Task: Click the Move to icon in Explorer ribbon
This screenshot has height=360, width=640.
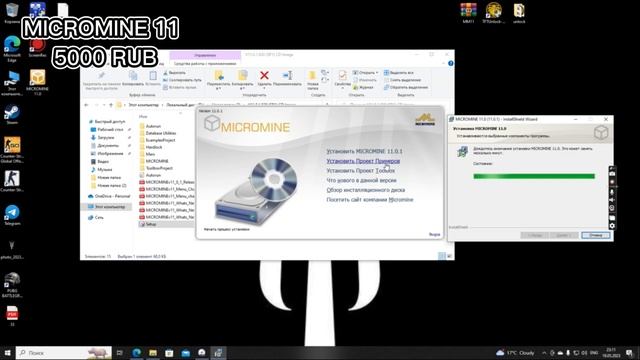Action: click(x=219, y=75)
